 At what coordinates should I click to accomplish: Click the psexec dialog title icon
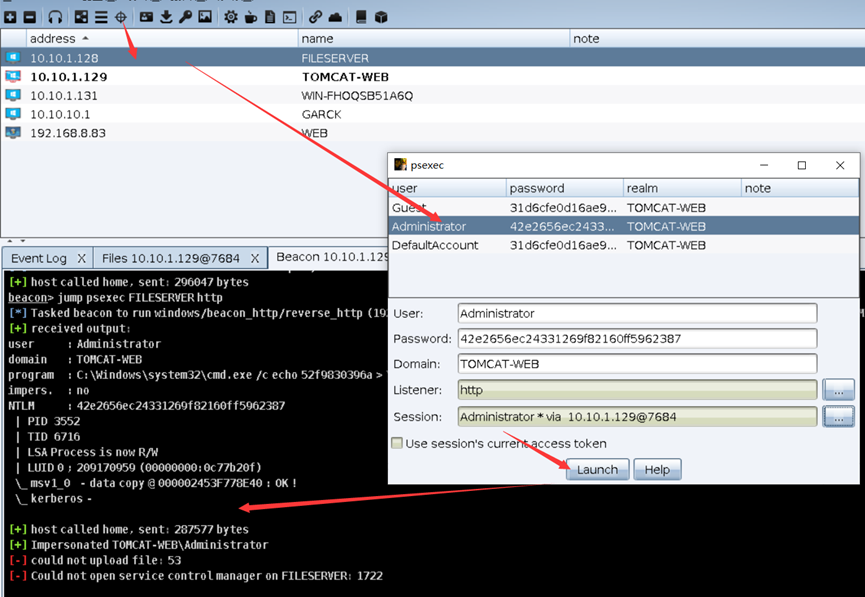click(400, 164)
